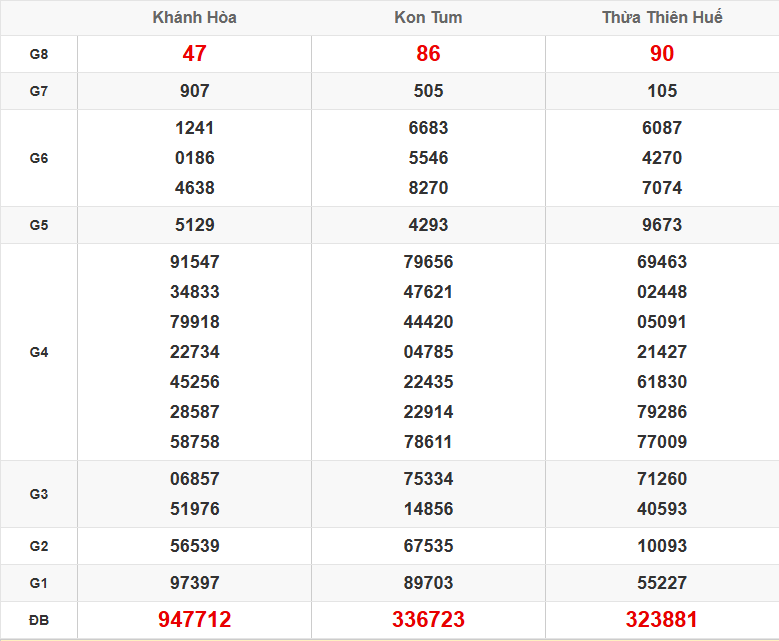Select the ĐB row label
The height and width of the screenshot is (641, 779).
tap(39, 620)
